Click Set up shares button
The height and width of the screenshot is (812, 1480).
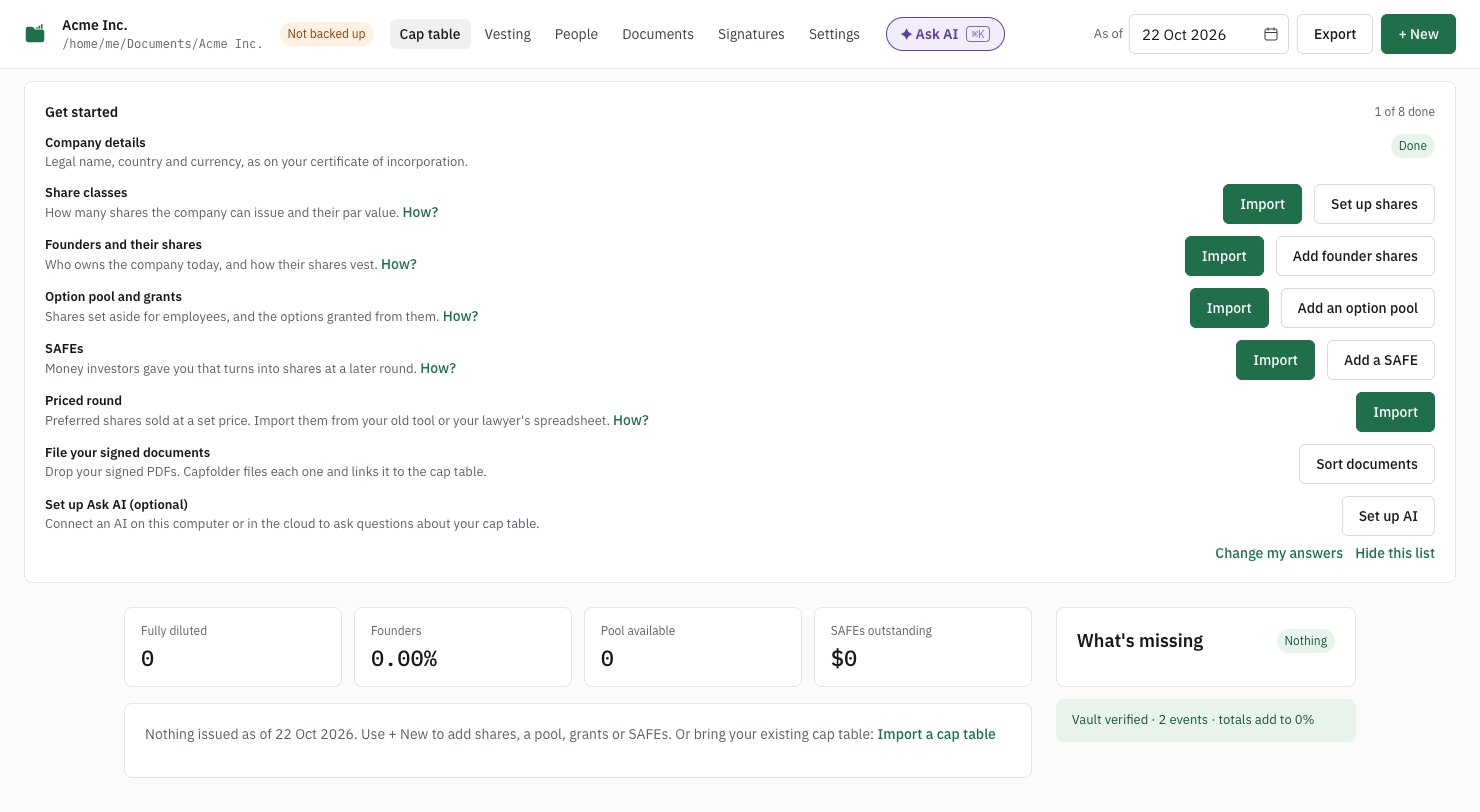1374,204
